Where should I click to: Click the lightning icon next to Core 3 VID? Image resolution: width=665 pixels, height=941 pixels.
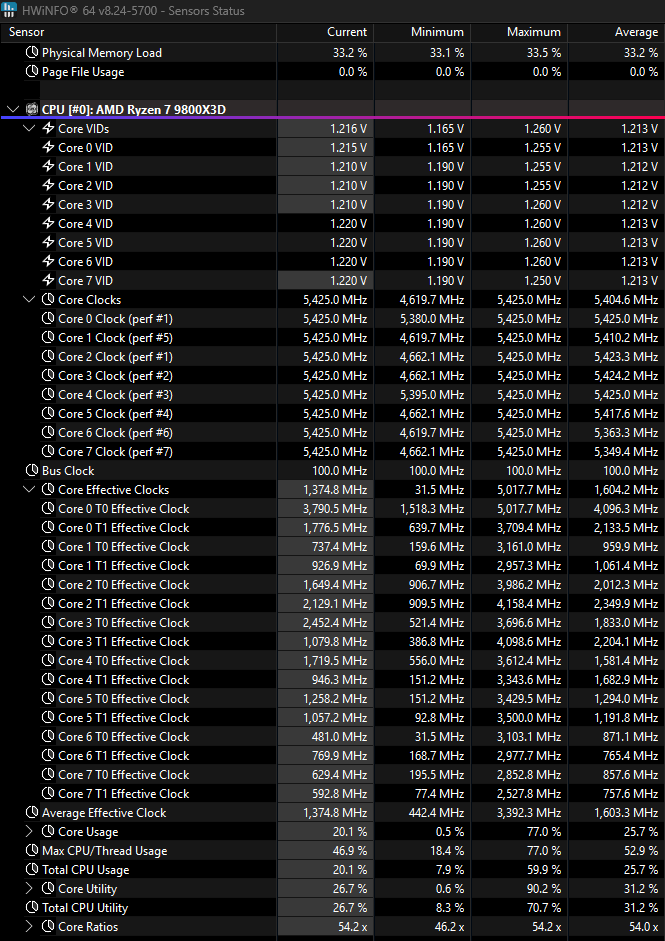pyautogui.click(x=49, y=205)
